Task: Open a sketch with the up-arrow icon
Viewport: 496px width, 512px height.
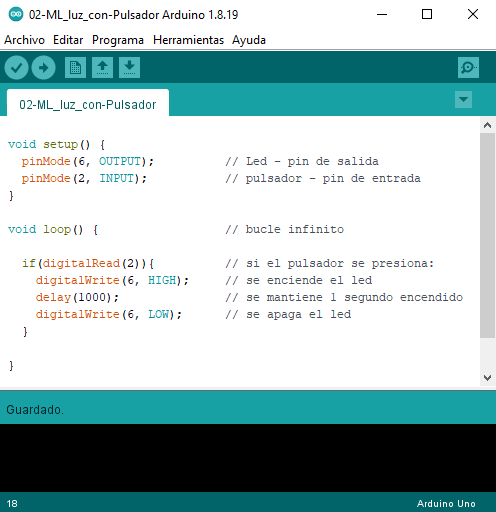Action: click(102, 68)
